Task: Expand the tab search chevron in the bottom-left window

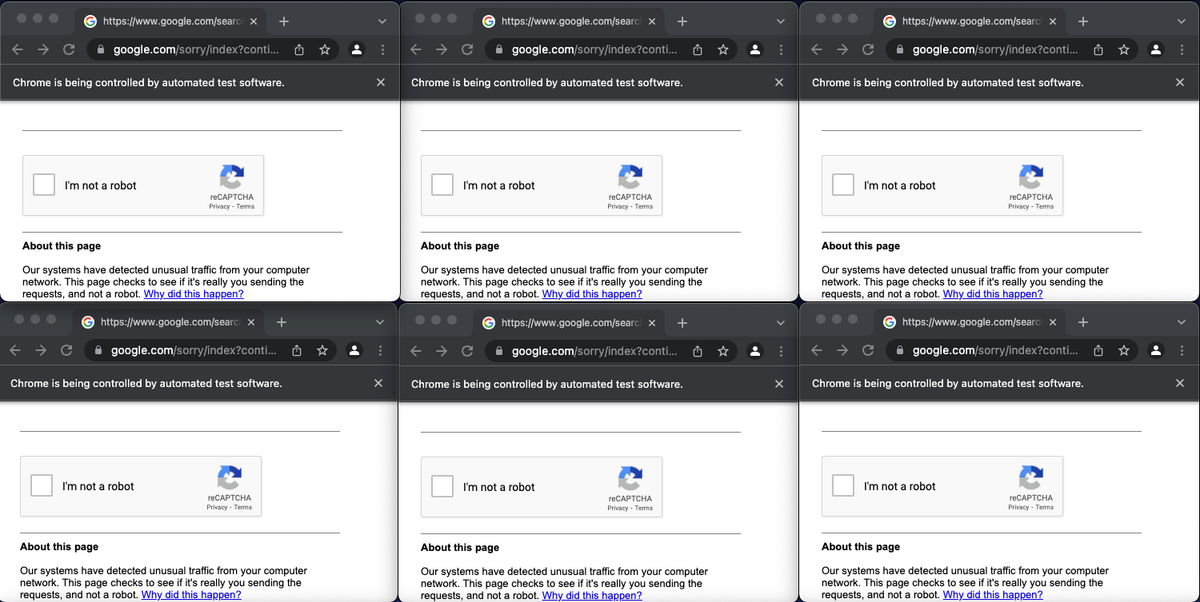Action: (379, 322)
